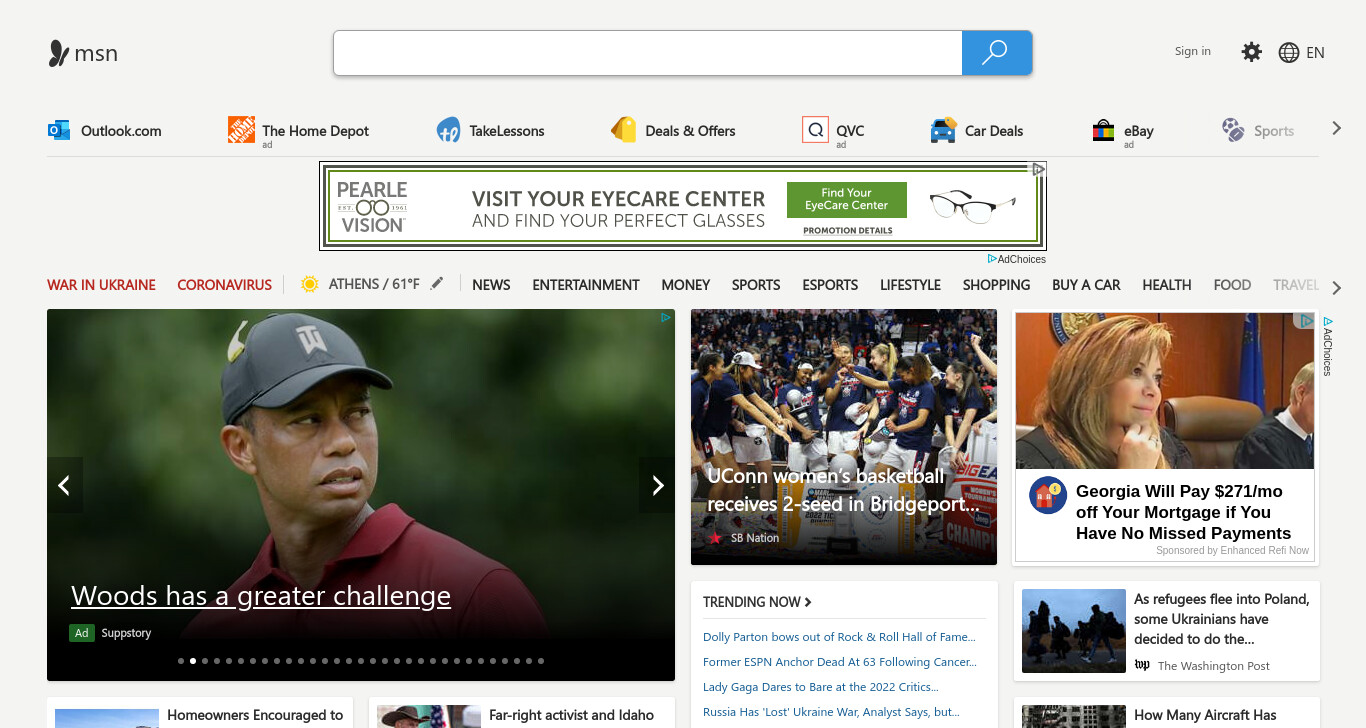Select the LIFESTYLE category
Image resolution: width=1366 pixels, height=728 pixels.
(x=910, y=285)
